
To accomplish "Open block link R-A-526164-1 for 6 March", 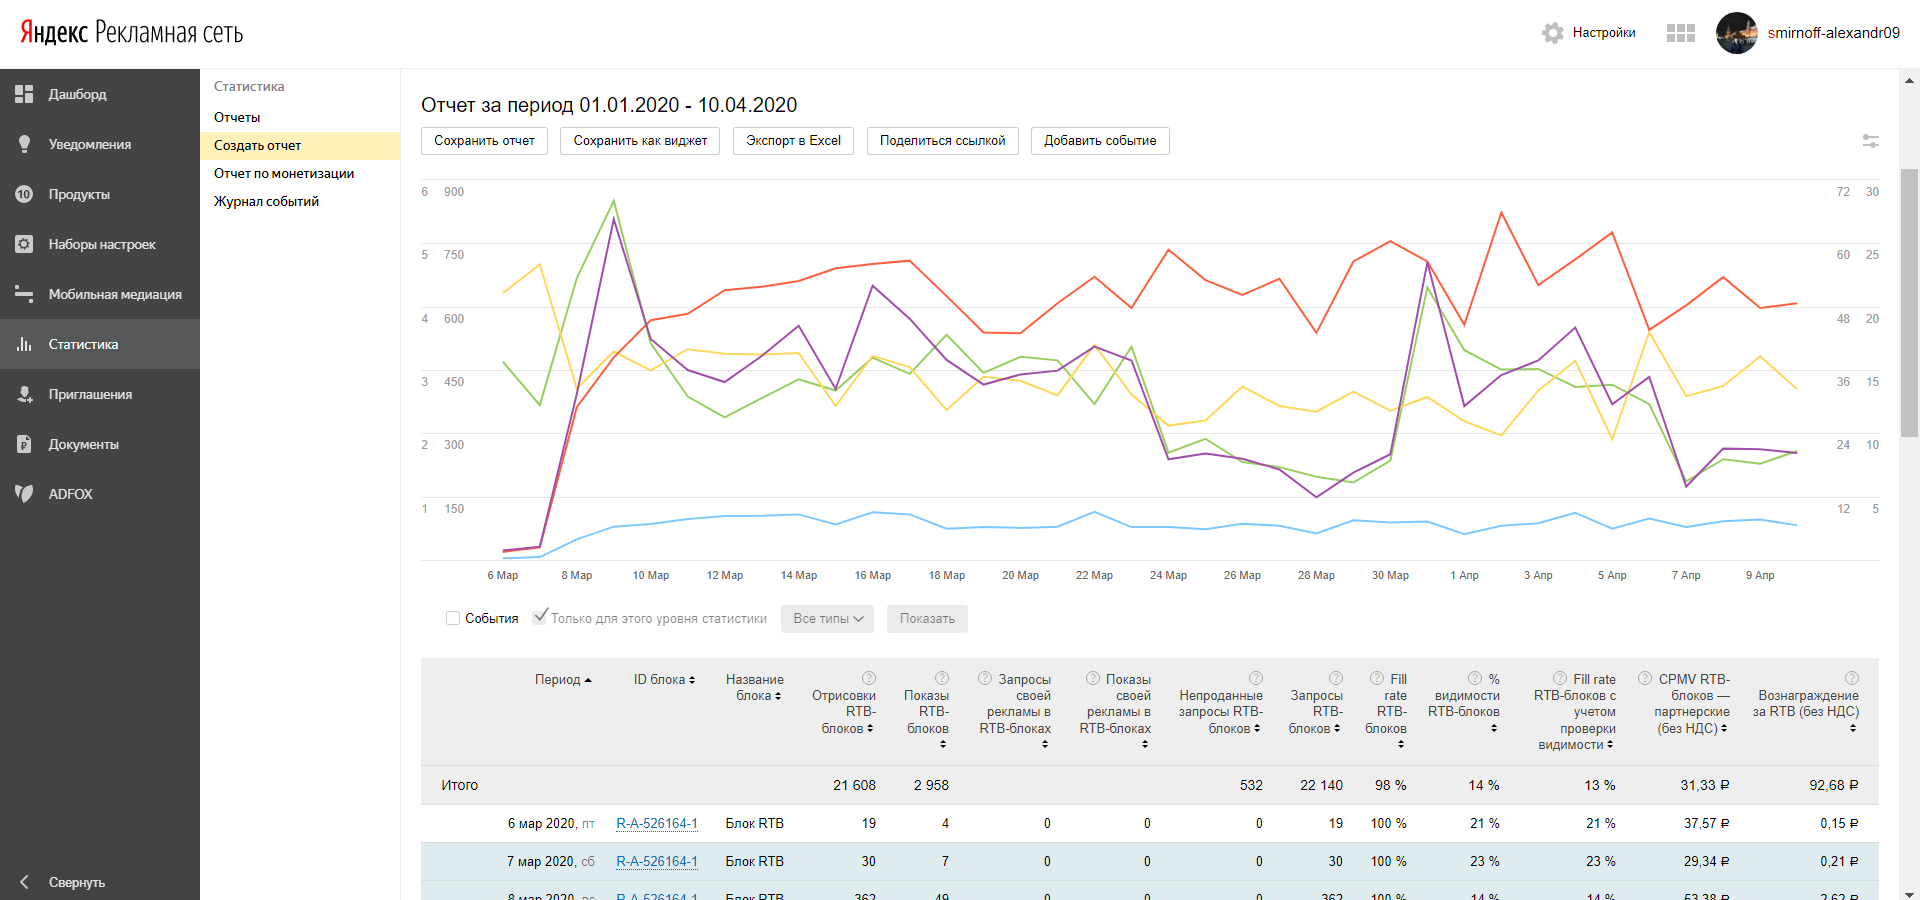I will click(656, 823).
